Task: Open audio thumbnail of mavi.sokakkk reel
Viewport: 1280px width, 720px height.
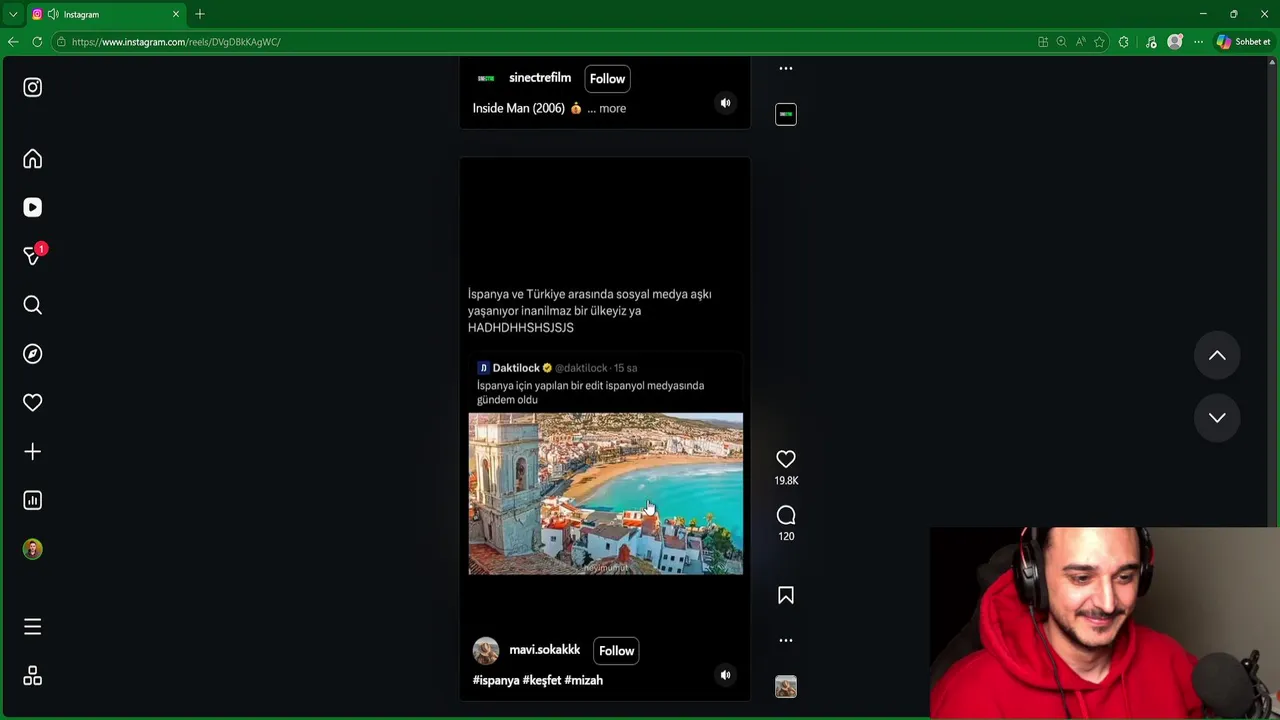Action: click(786, 687)
